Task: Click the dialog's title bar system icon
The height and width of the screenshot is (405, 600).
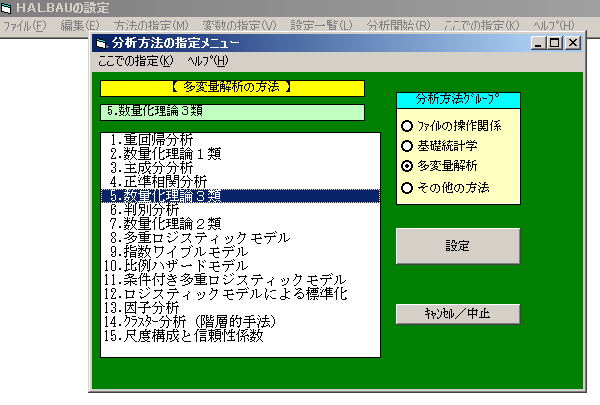Action: coord(103,44)
